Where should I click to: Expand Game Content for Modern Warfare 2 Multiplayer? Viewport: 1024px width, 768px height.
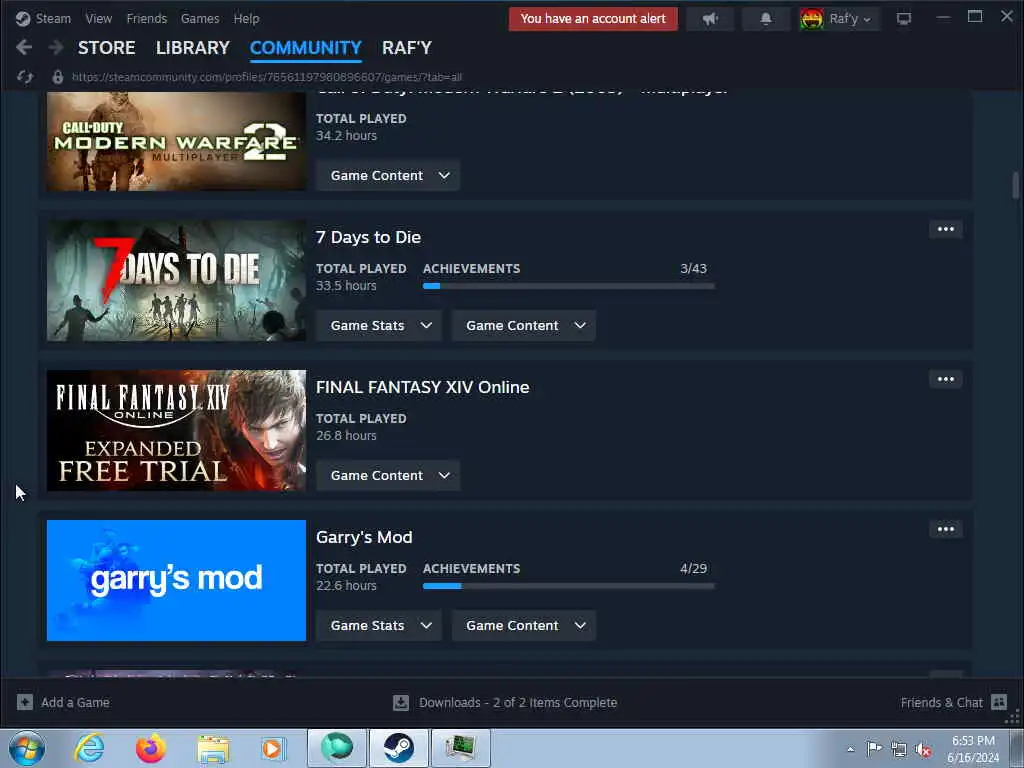click(x=388, y=176)
